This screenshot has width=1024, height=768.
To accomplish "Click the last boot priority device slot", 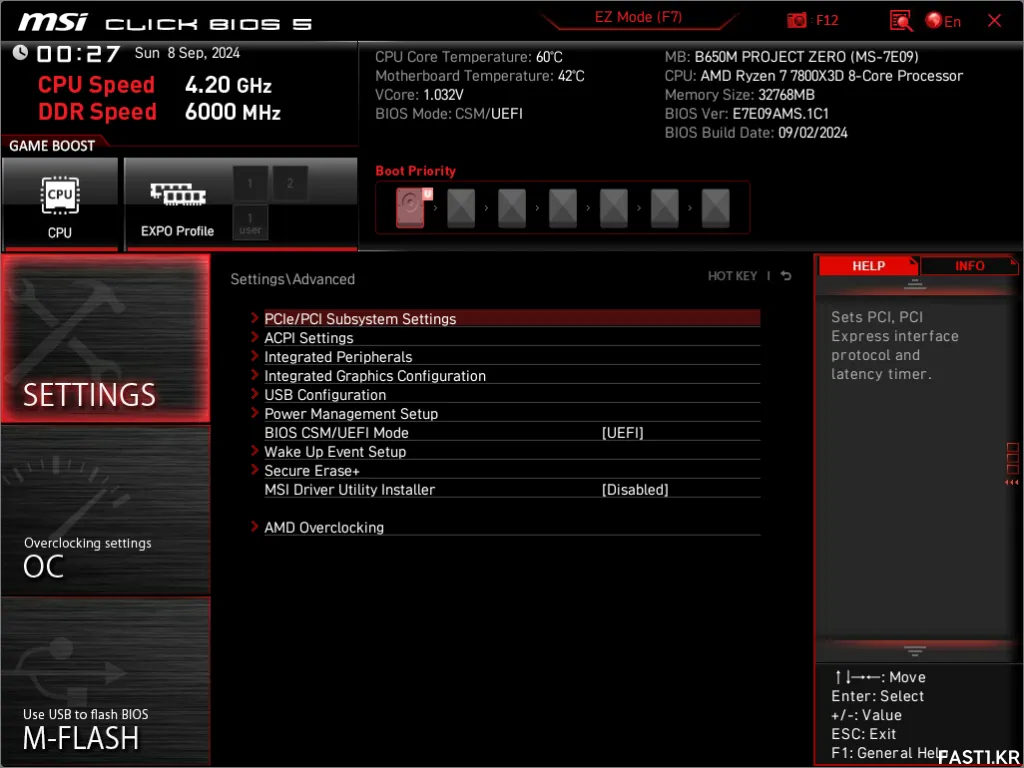I will click(x=716, y=208).
